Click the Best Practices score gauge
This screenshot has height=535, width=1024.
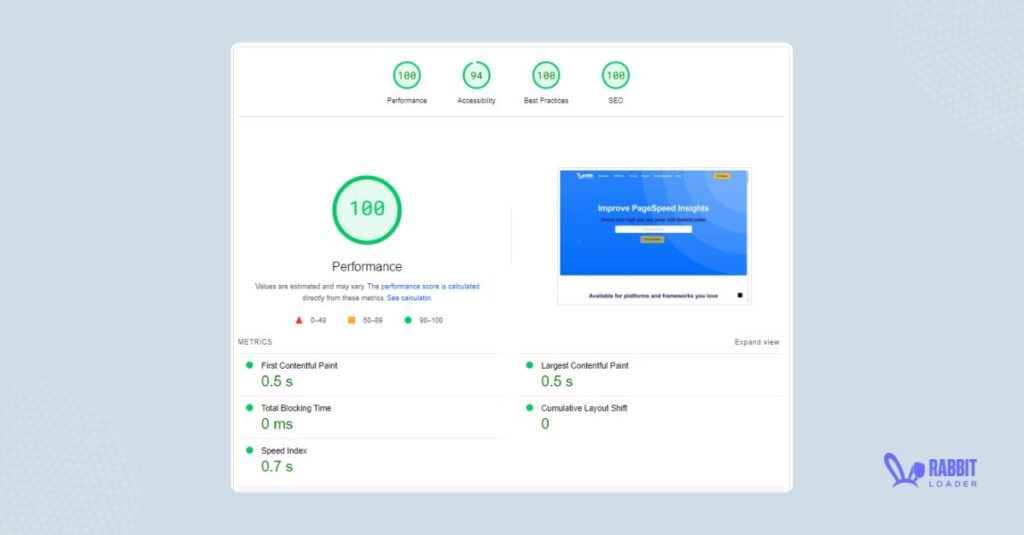[x=546, y=76]
